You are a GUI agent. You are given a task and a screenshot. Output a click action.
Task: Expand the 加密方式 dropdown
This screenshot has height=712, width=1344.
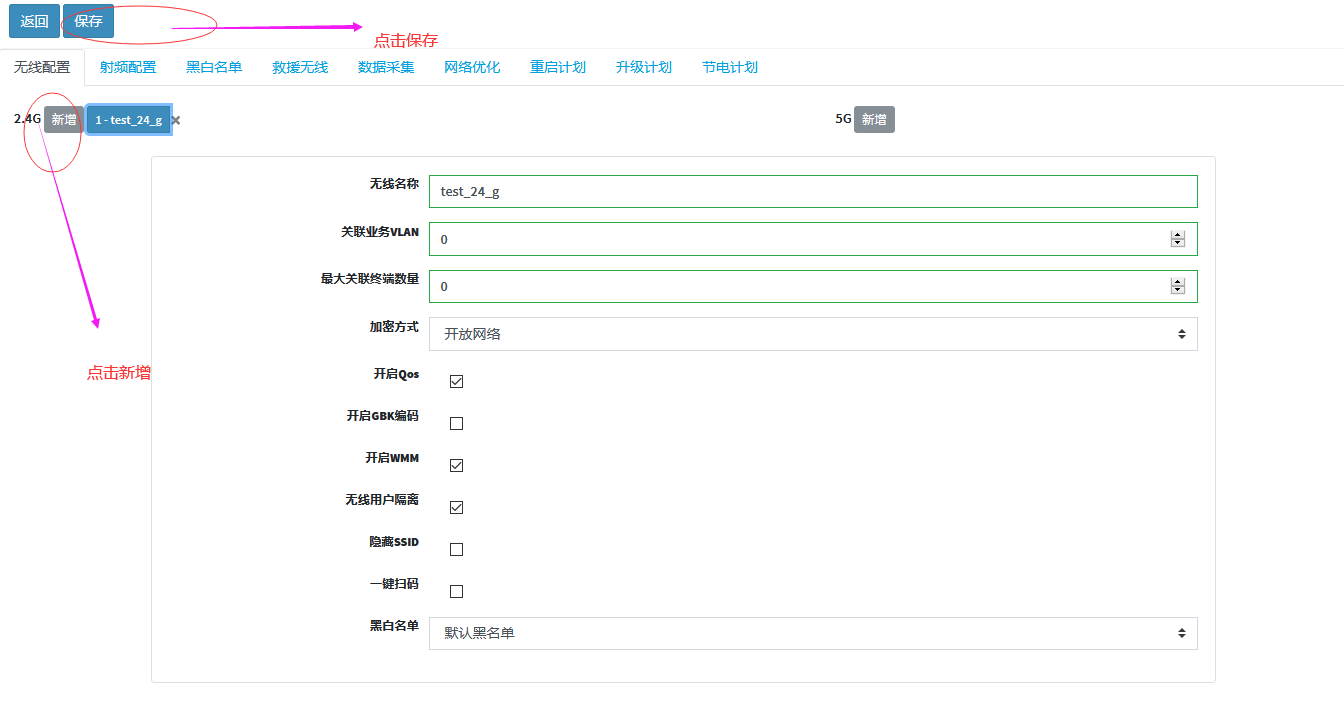pyautogui.click(x=812, y=334)
